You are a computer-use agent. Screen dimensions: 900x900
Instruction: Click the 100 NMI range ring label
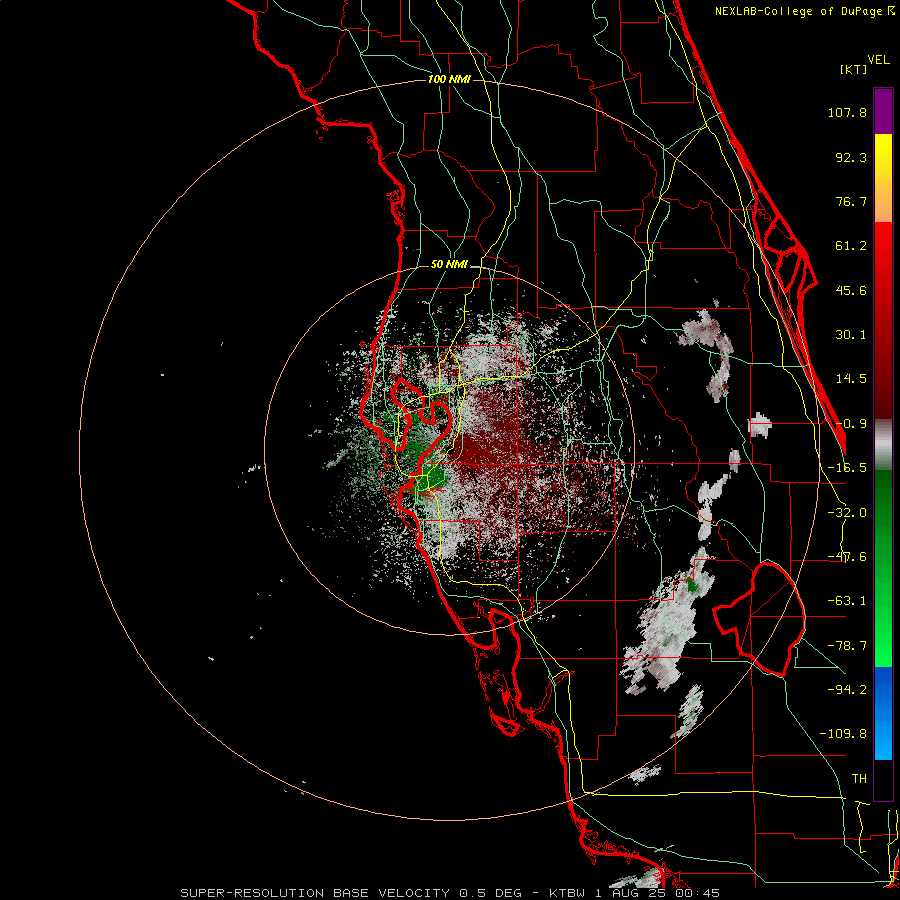[x=449, y=79]
